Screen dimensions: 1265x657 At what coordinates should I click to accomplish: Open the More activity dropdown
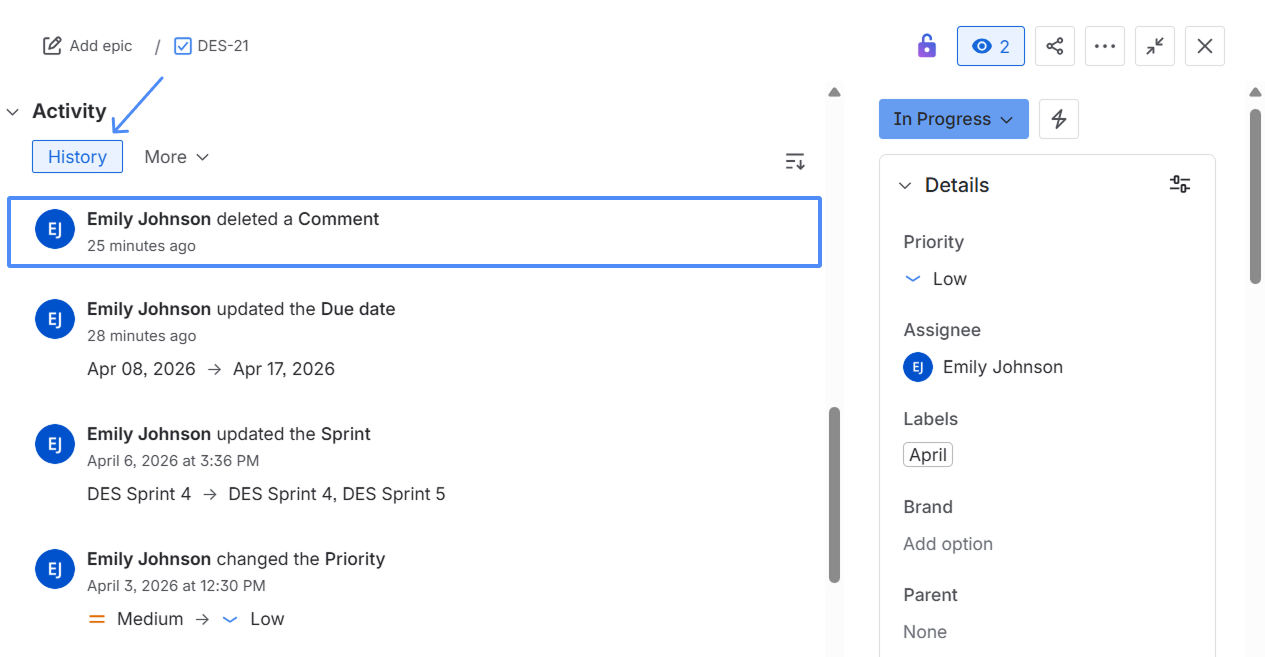(176, 157)
